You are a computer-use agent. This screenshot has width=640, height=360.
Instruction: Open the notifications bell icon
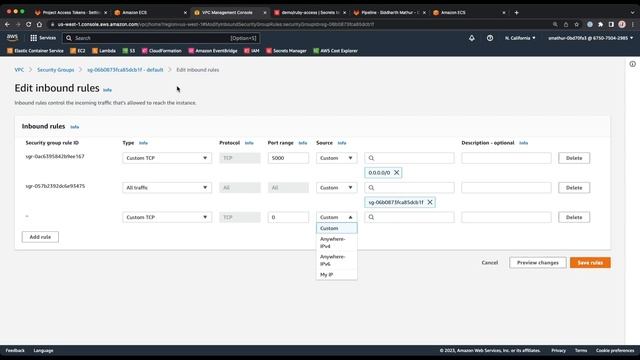471,38
